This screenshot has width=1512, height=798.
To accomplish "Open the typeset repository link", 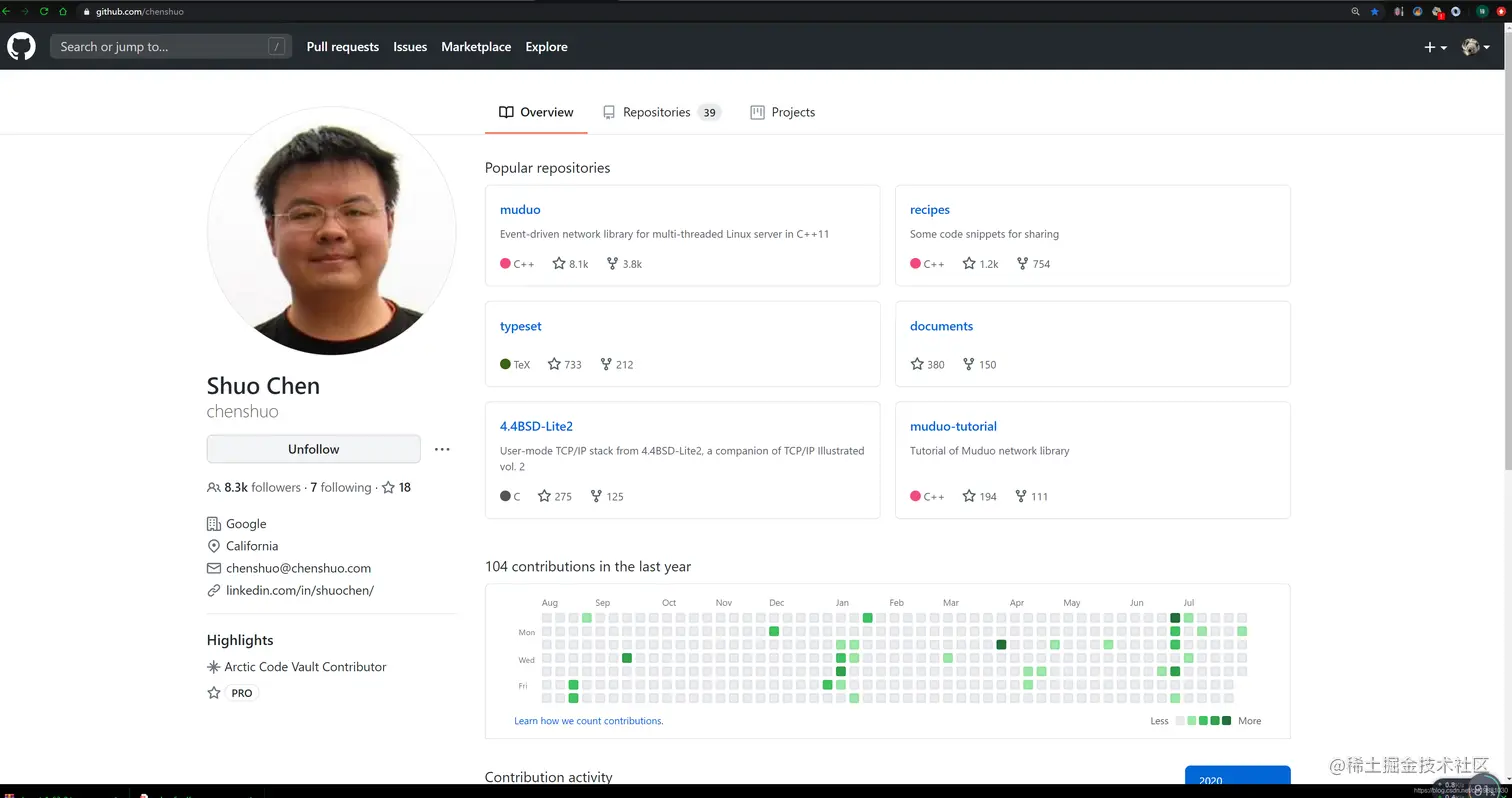I will point(521,326).
